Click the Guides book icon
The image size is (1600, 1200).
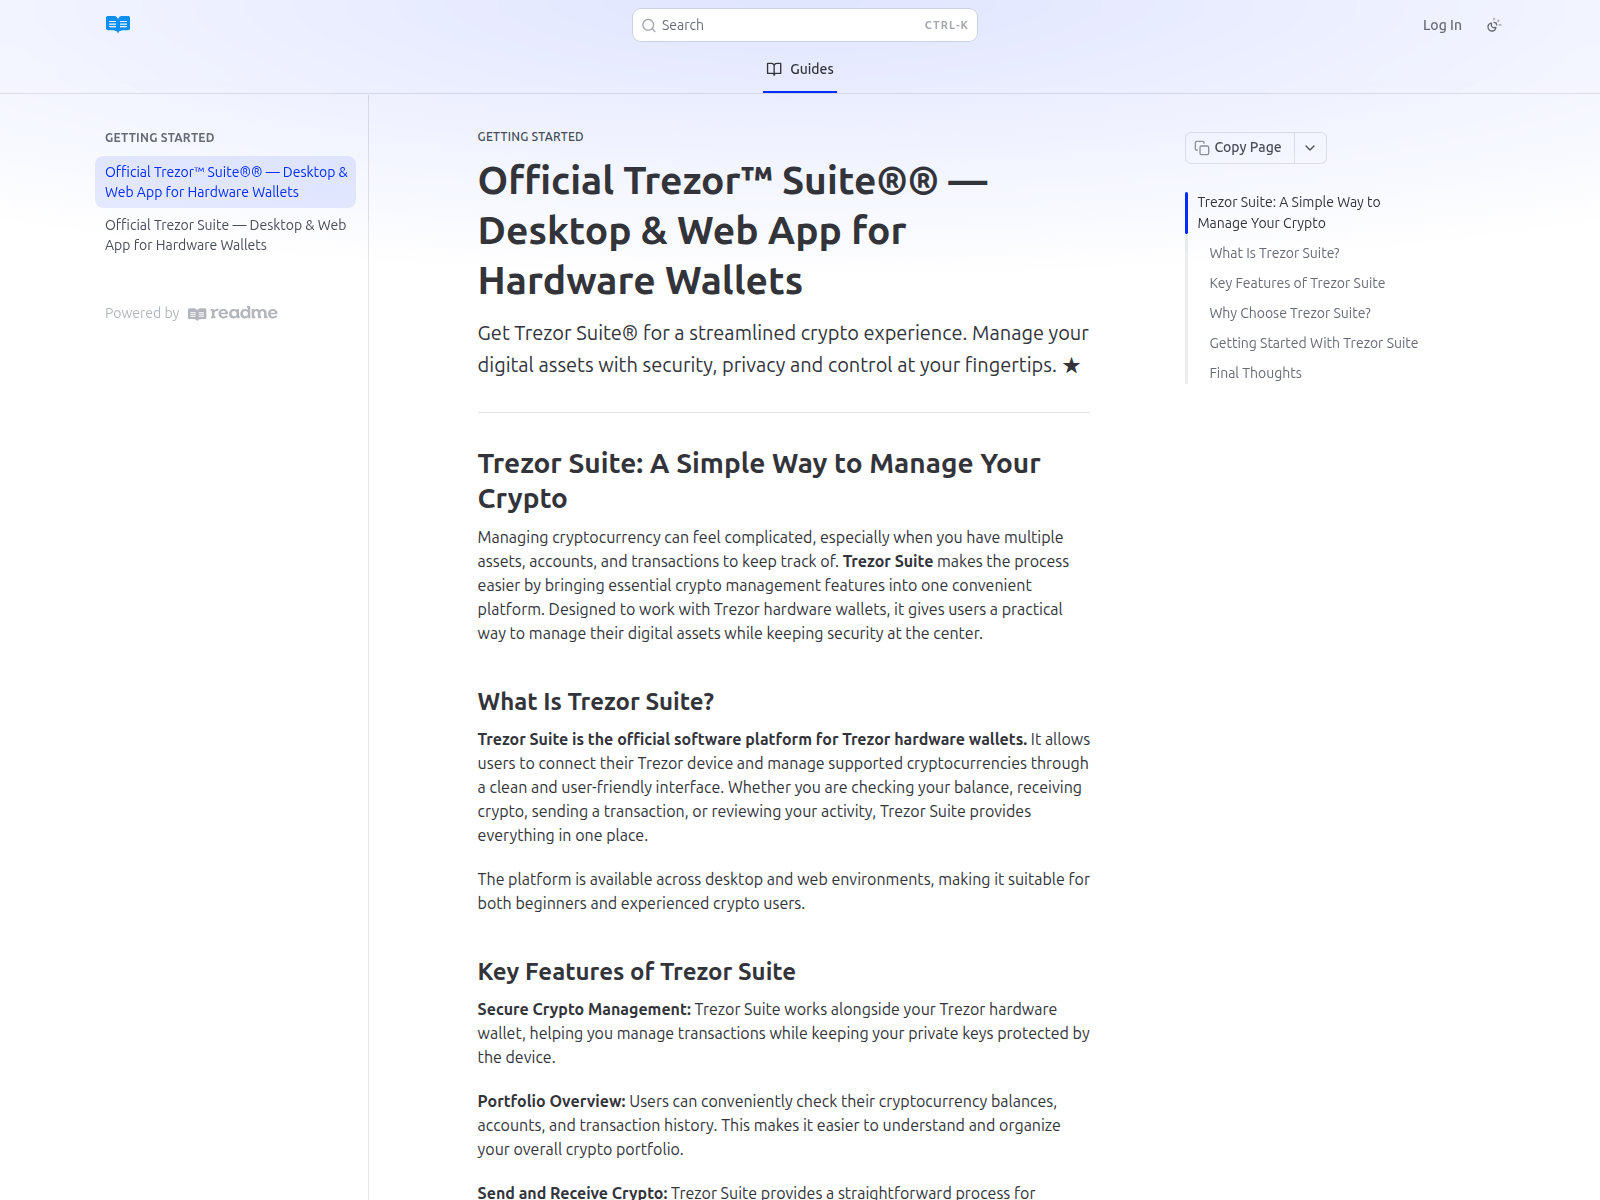pos(774,69)
